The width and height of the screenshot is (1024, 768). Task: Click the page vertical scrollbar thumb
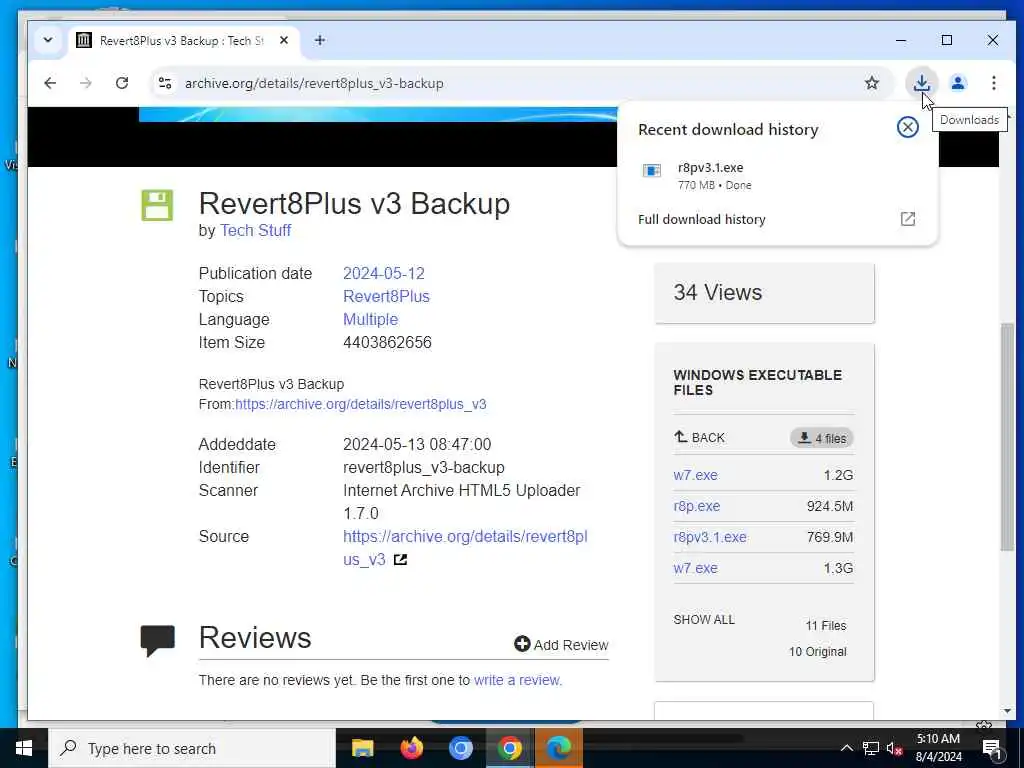point(1007,438)
